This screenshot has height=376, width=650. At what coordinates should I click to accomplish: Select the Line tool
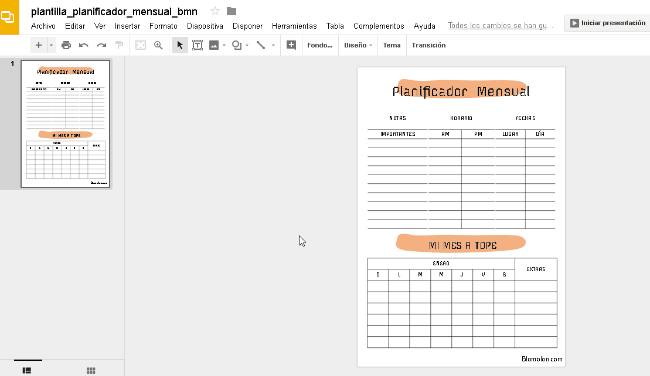tap(261, 45)
